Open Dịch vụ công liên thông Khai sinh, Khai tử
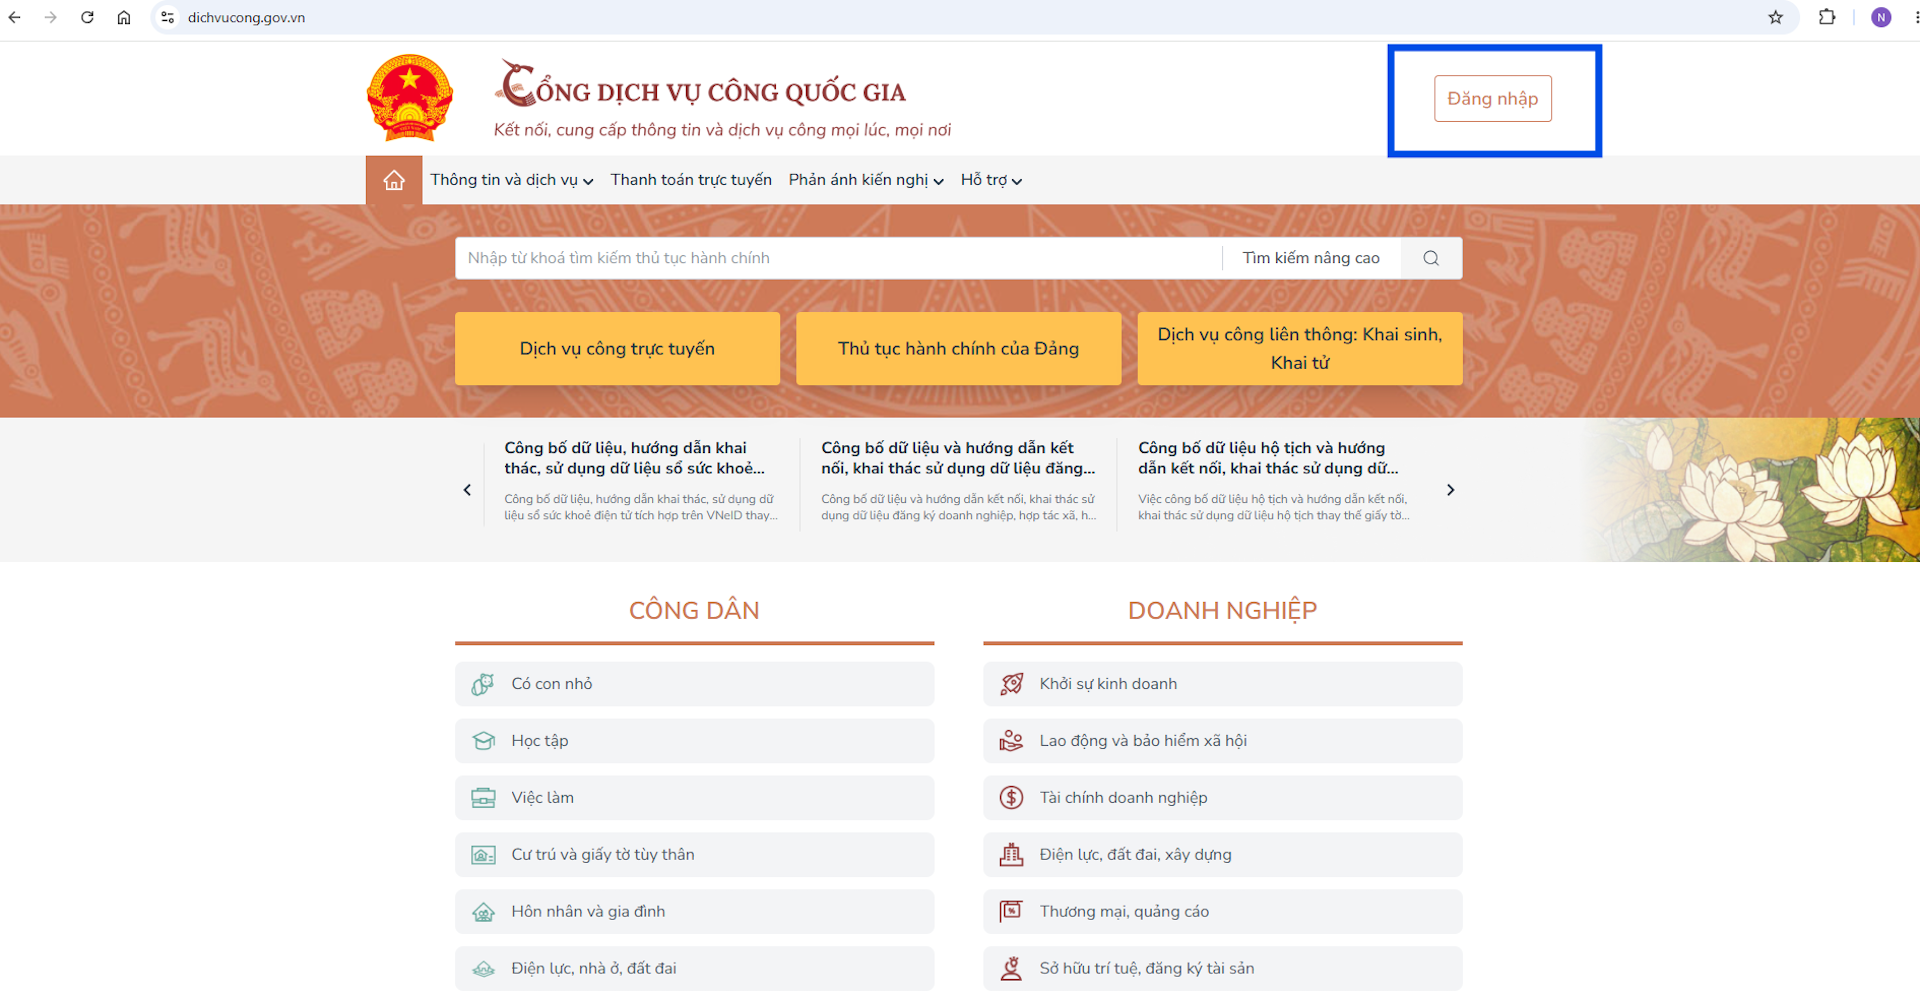Screen dimensions: 1920x995 (x=1300, y=349)
